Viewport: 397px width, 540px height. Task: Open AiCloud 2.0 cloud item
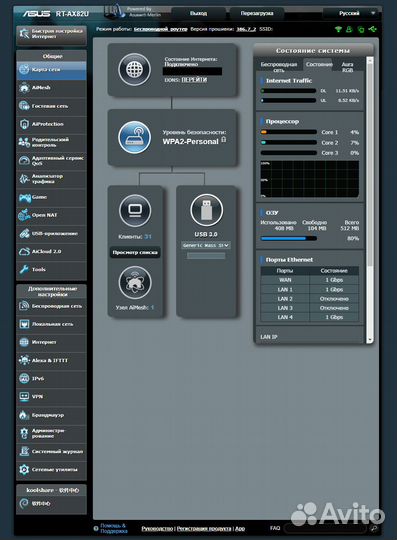51,252
